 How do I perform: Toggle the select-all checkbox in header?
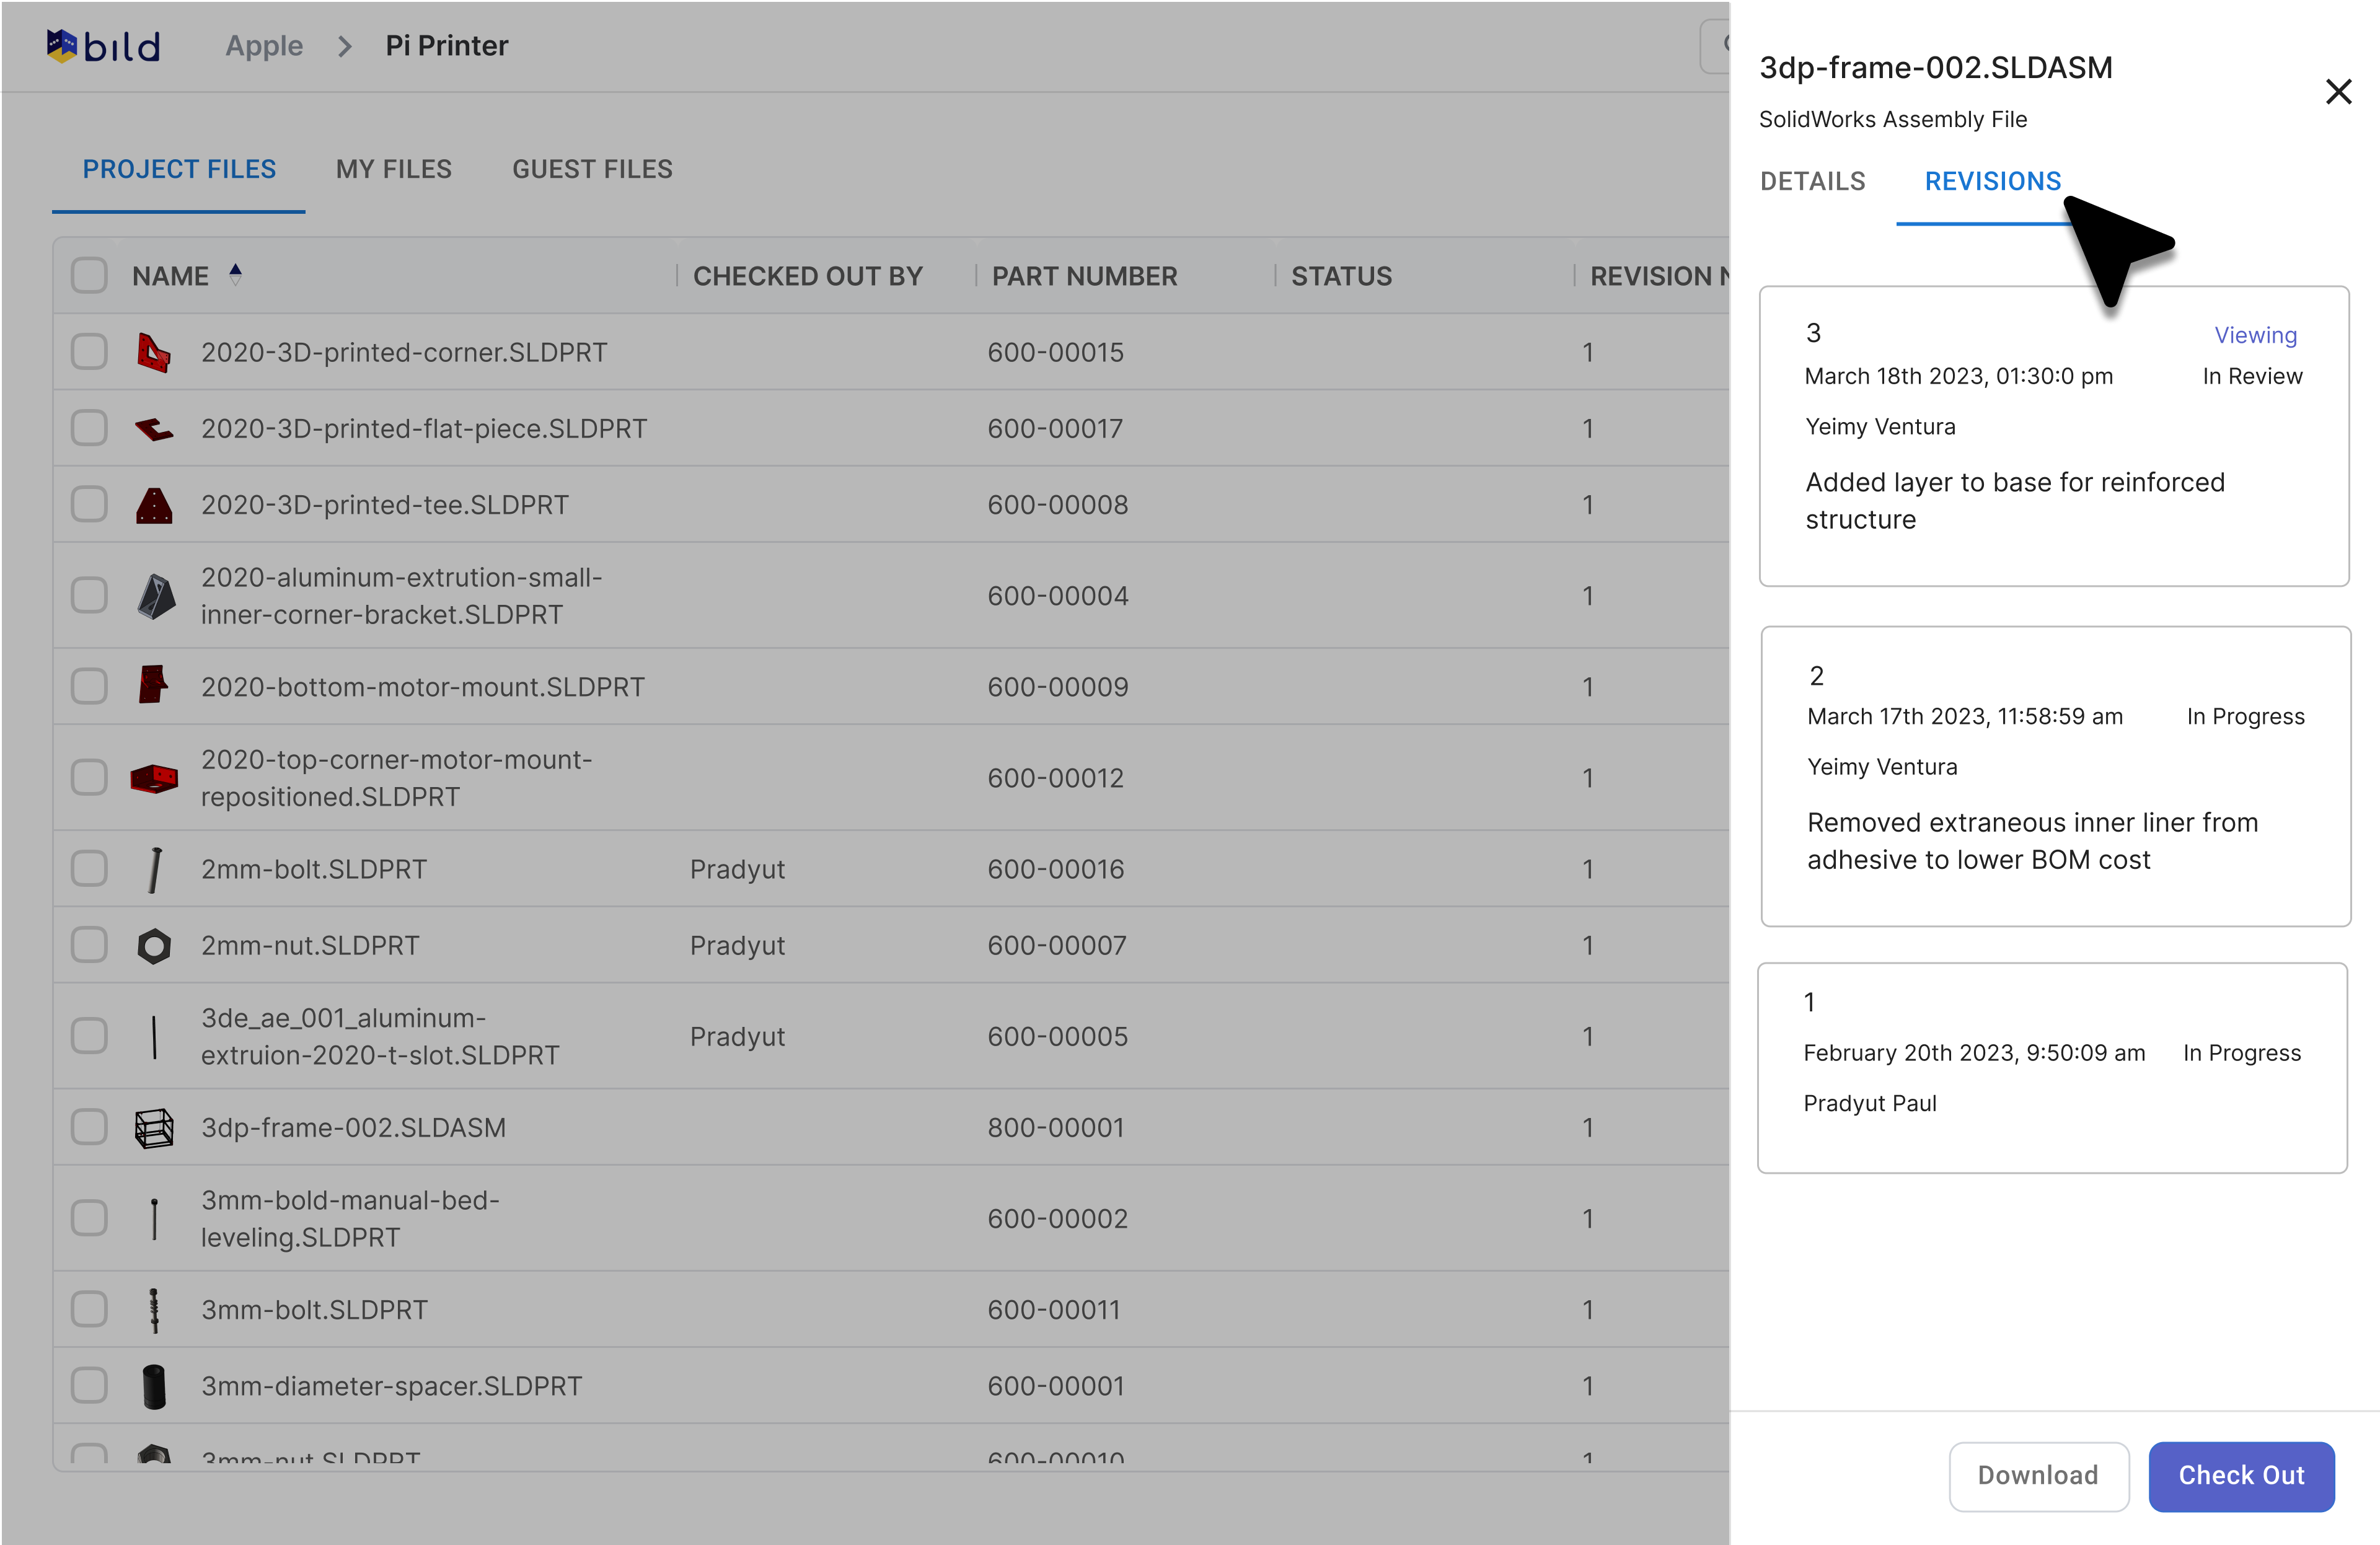(89, 275)
